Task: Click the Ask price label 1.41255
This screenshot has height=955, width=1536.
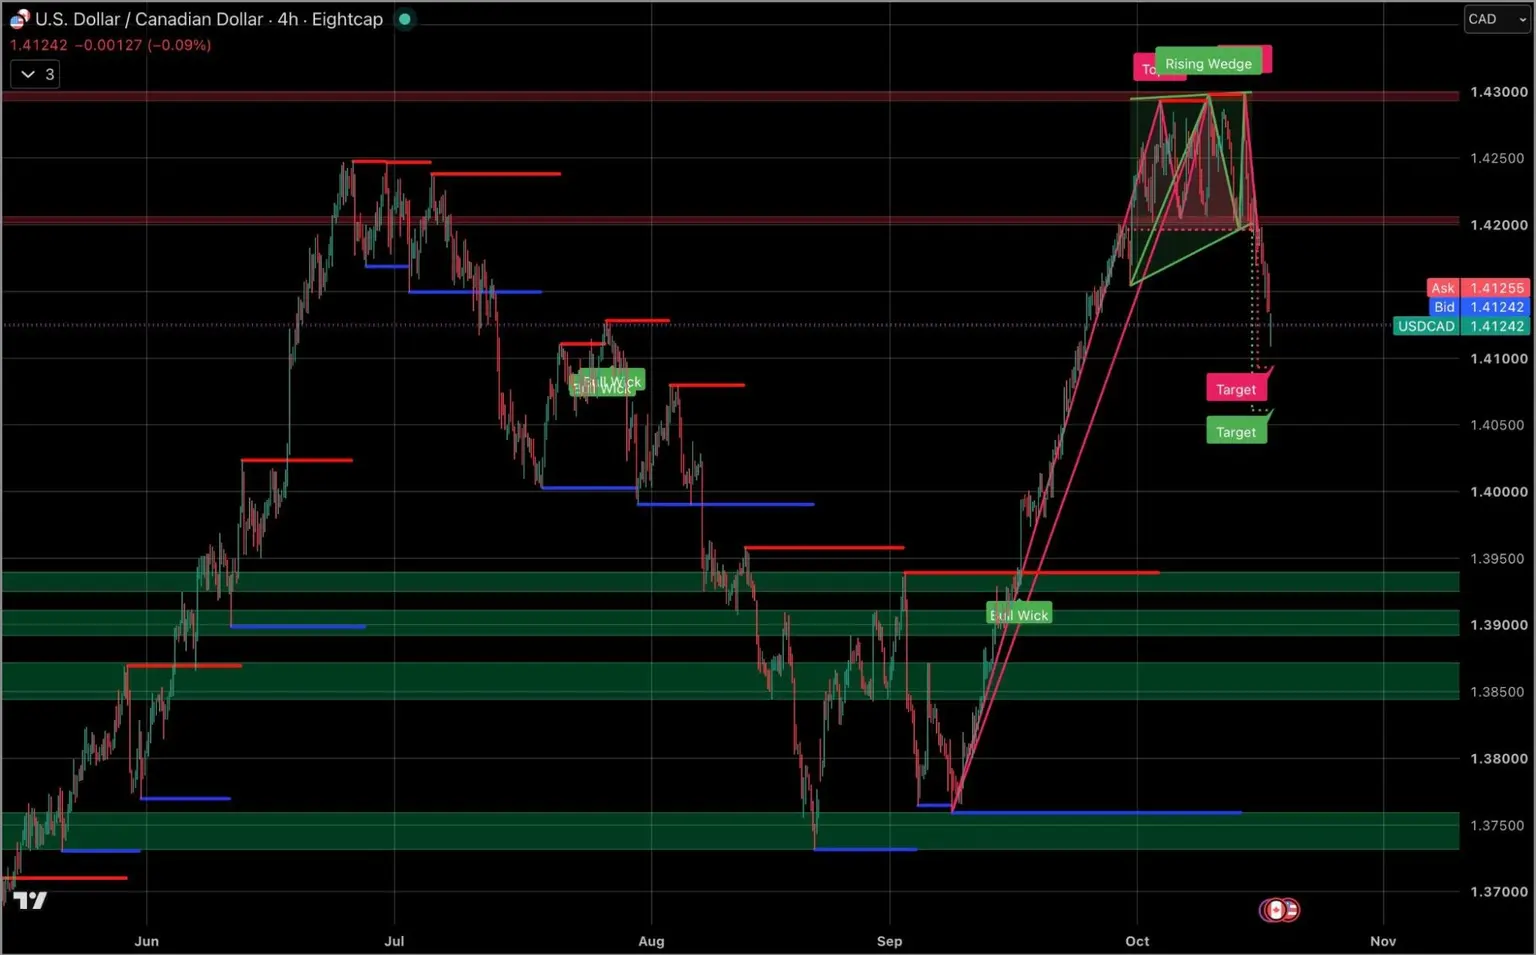Action: point(1478,288)
